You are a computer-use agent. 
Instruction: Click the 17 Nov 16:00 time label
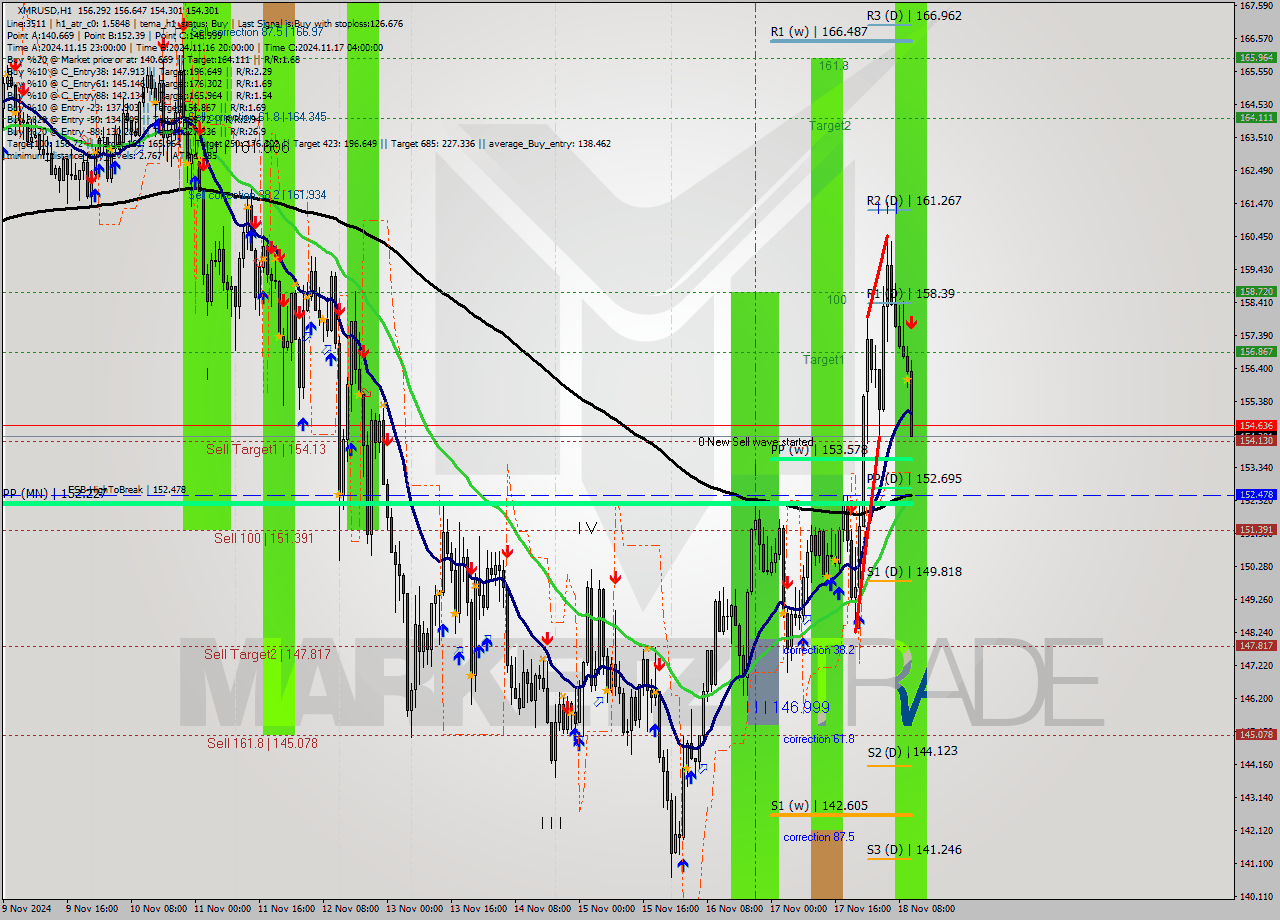click(864, 909)
